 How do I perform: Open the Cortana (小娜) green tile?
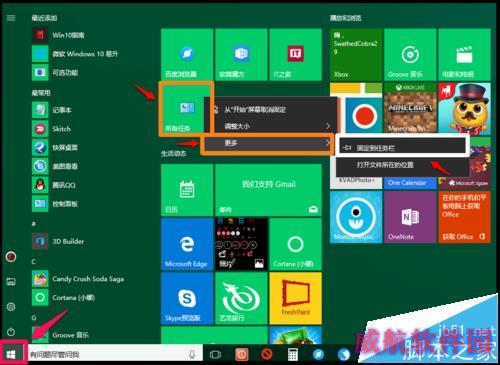[x=295, y=244]
